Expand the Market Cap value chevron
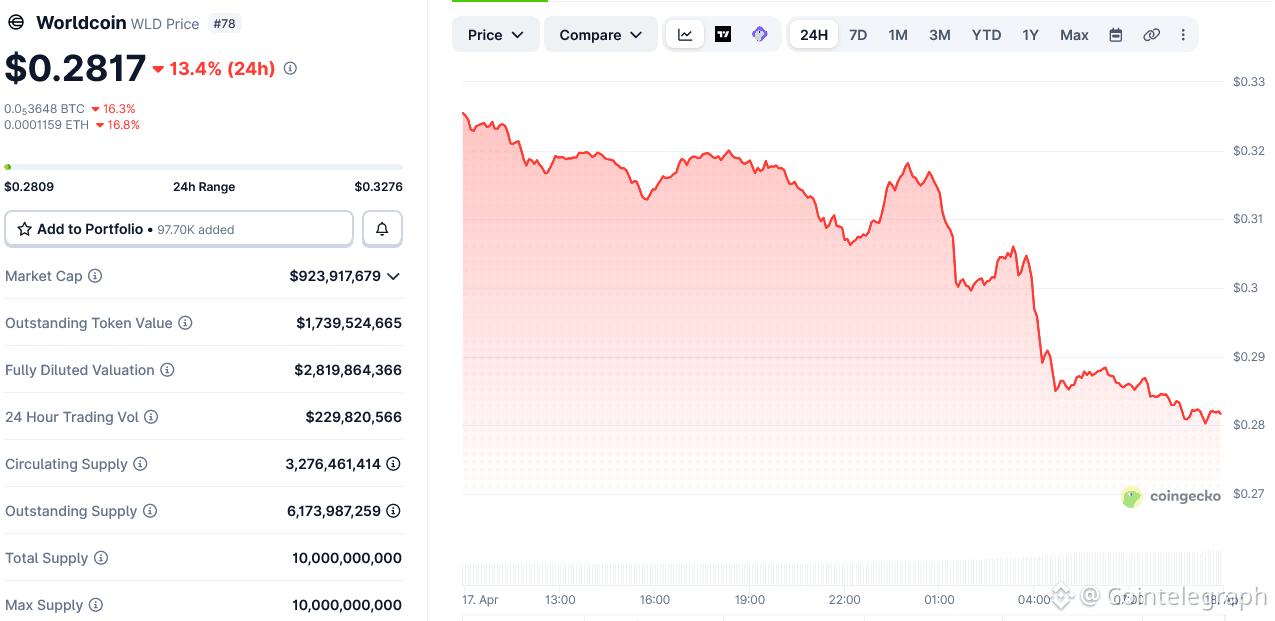The width and height of the screenshot is (1275, 621). [393, 276]
